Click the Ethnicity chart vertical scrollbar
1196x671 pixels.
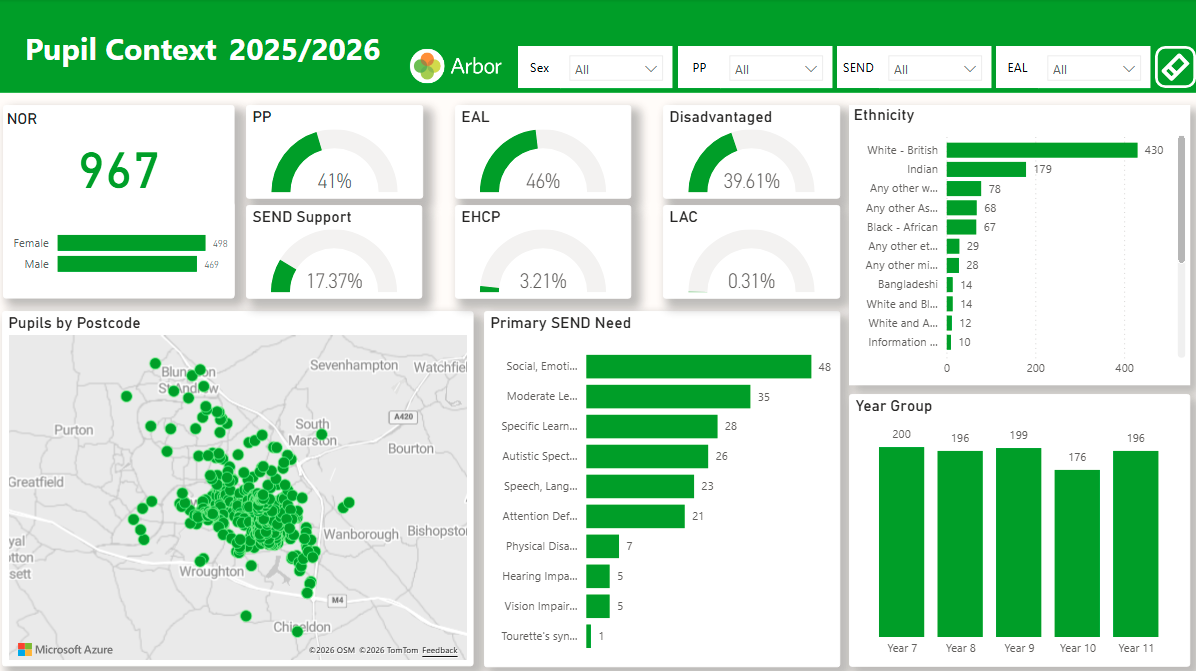(1181, 200)
